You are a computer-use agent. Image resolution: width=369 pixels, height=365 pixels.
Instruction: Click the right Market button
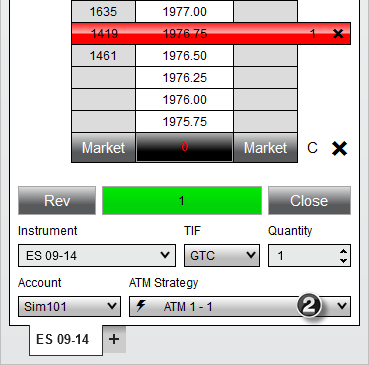[265, 148]
